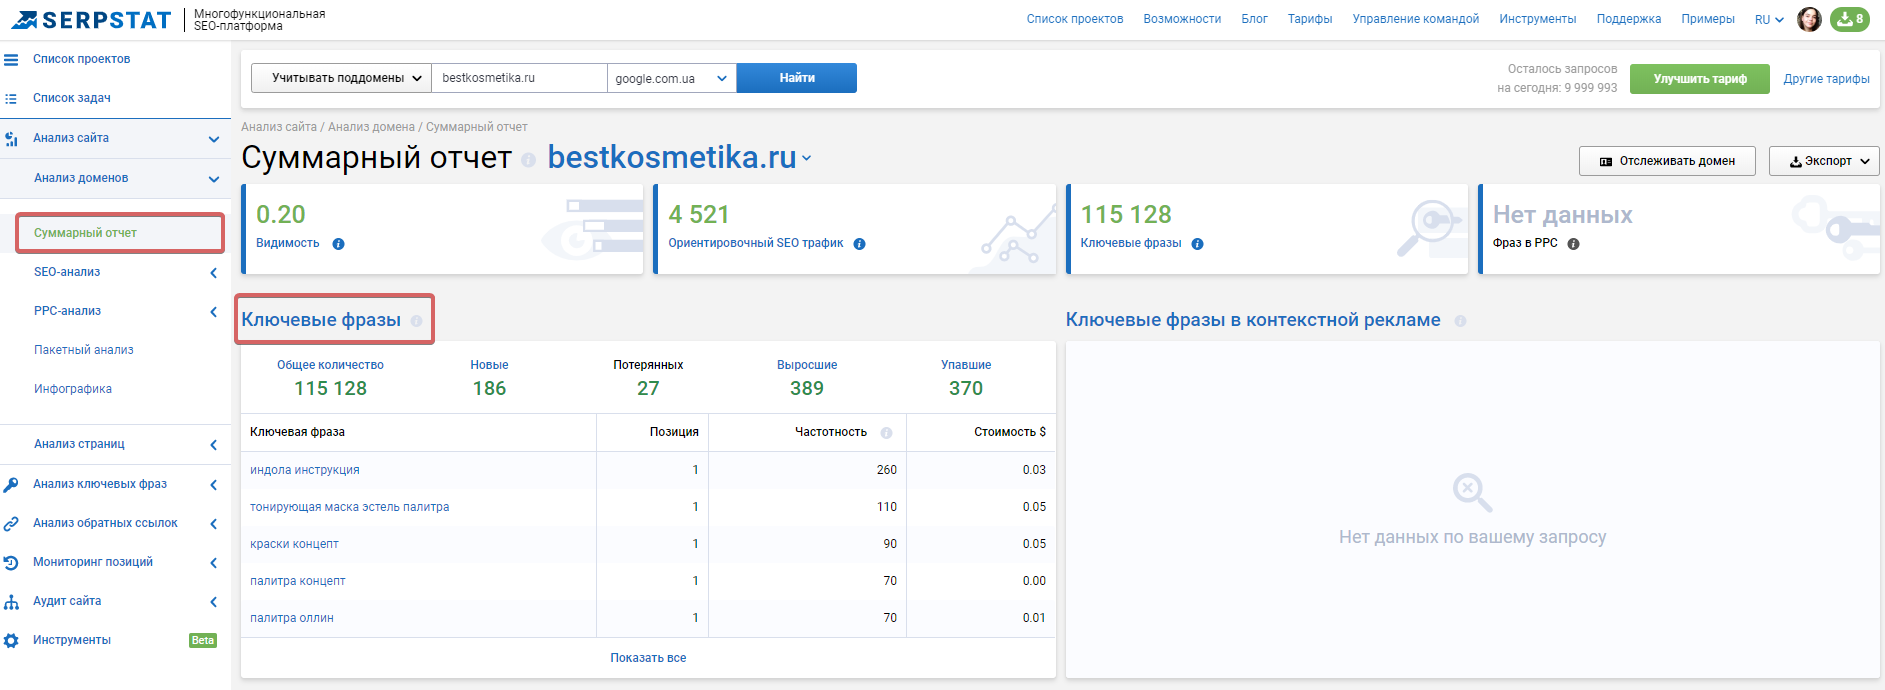Open the hamburger icon beside Список проектов
The height and width of the screenshot is (690, 1885).
(x=11, y=60)
